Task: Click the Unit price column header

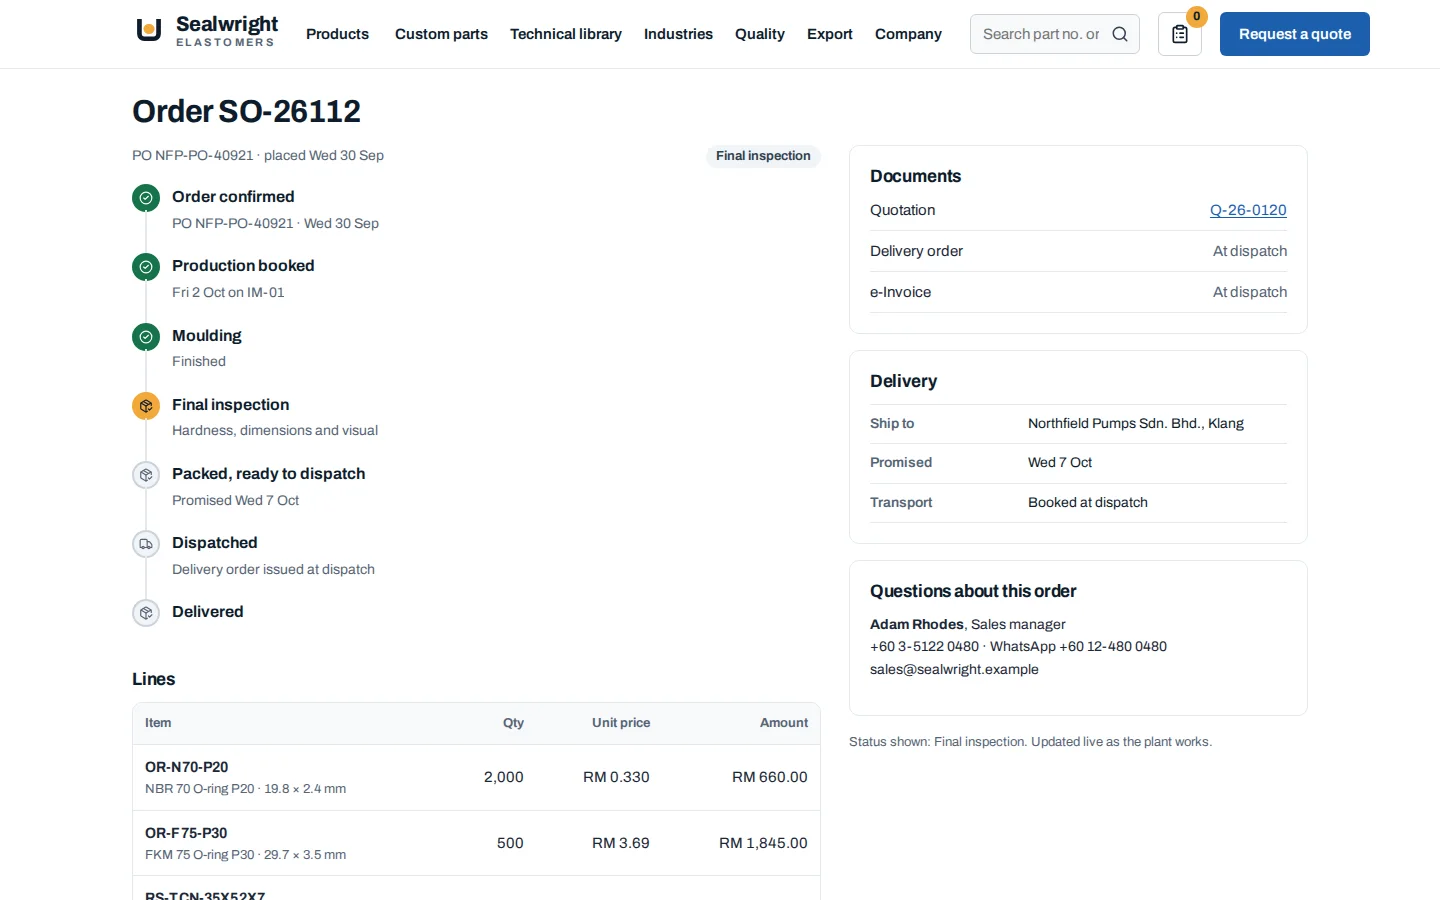Action: (621, 723)
